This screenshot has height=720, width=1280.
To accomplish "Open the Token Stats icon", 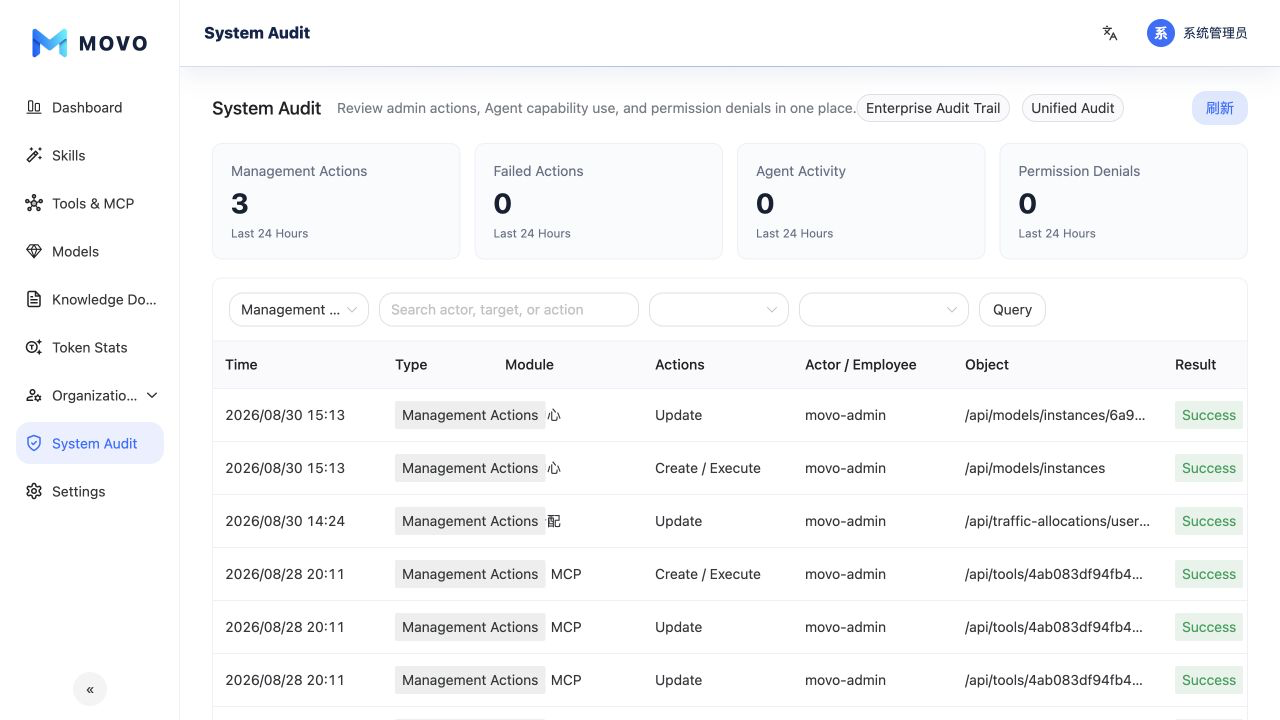I will (34, 347).
